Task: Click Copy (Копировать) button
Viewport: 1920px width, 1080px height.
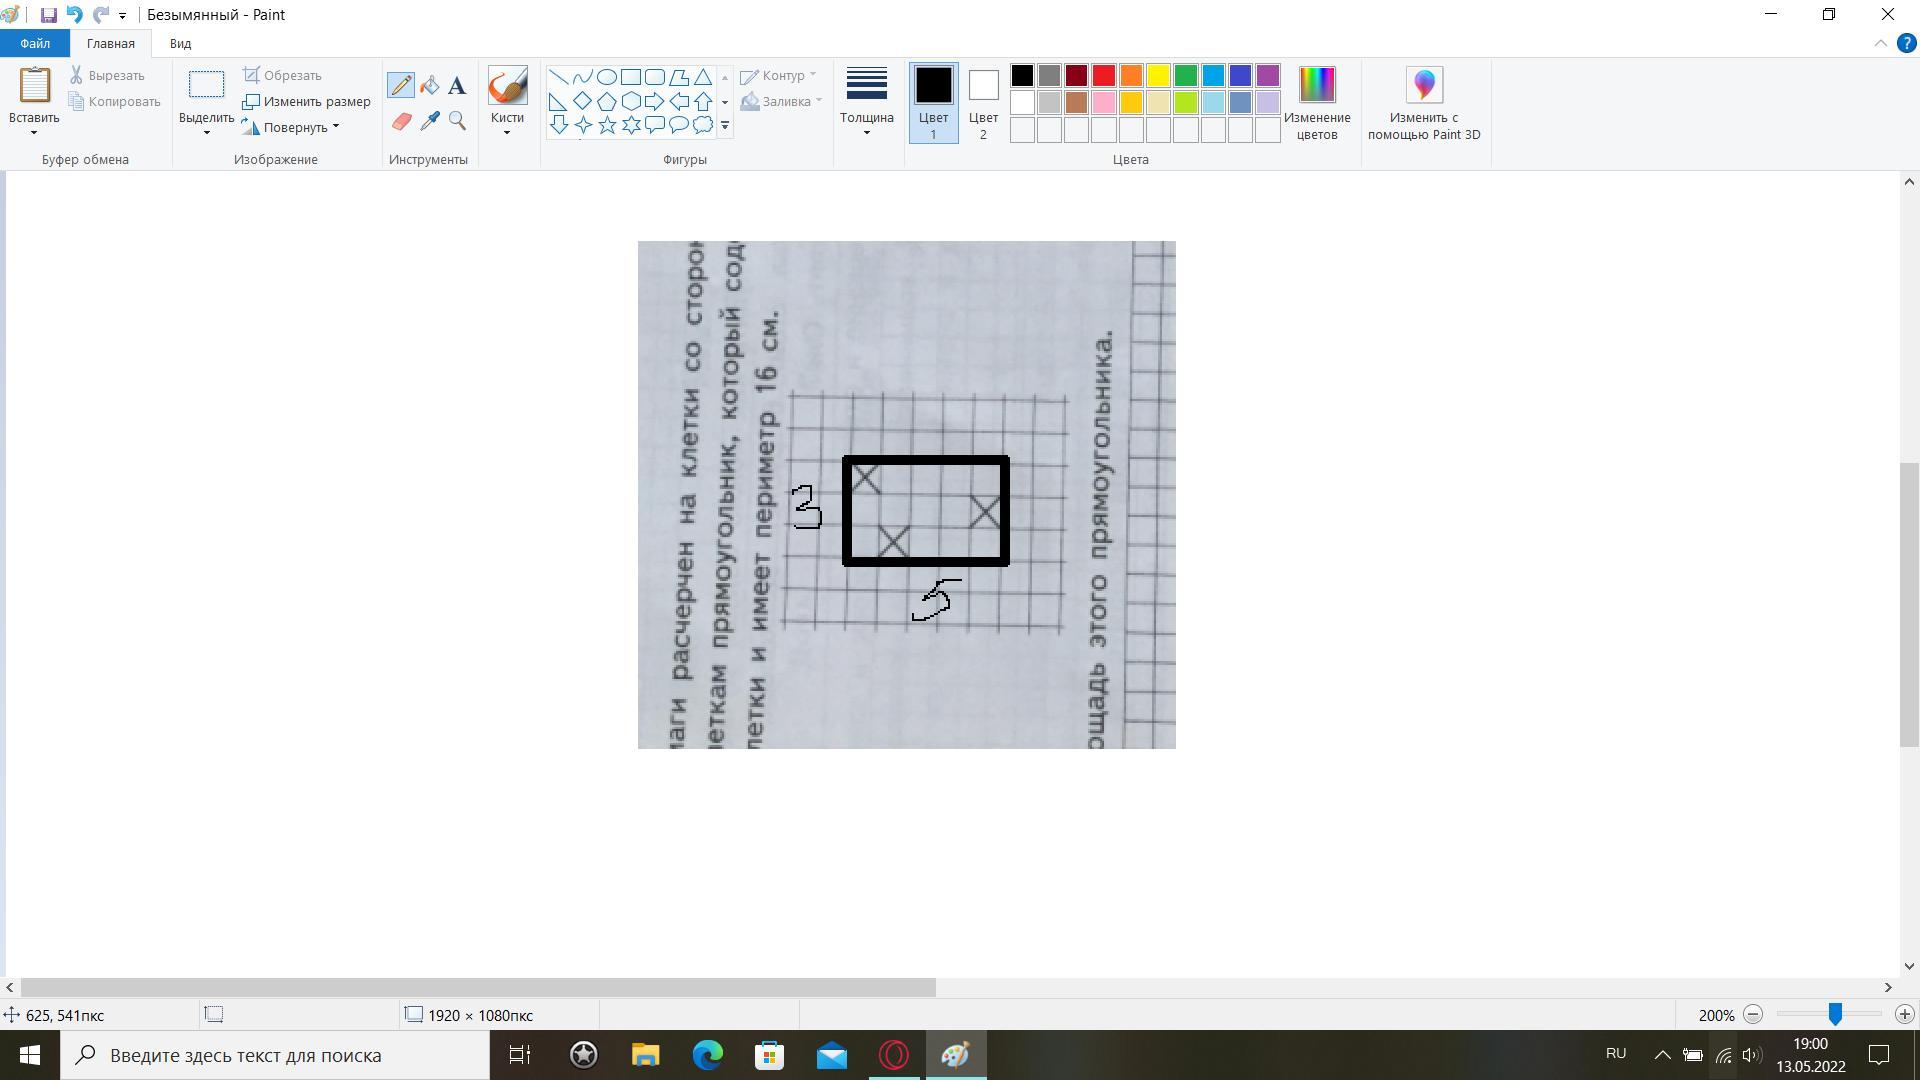Action: click(x=114, y=101)
